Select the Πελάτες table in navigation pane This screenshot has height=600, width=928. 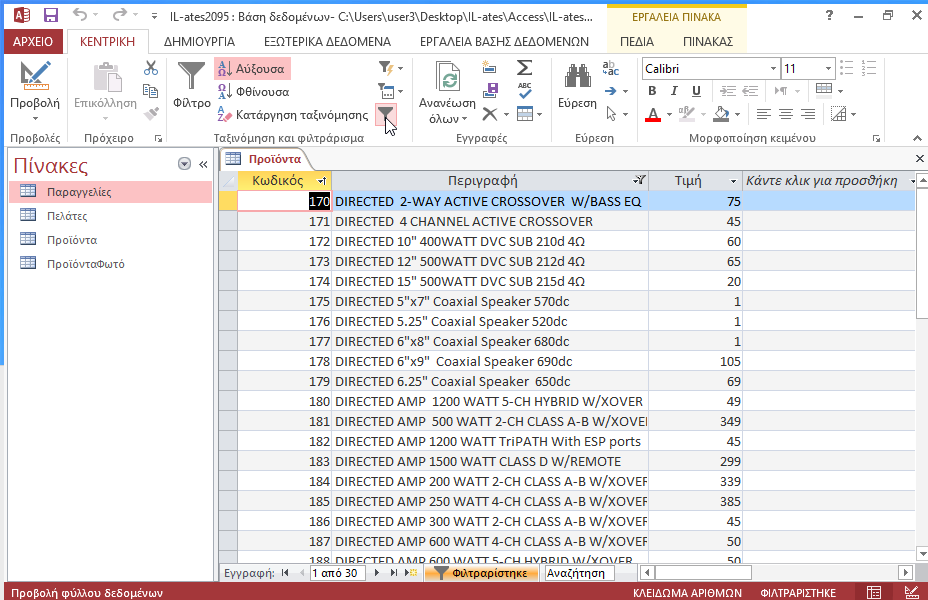(x=111, y=216)
